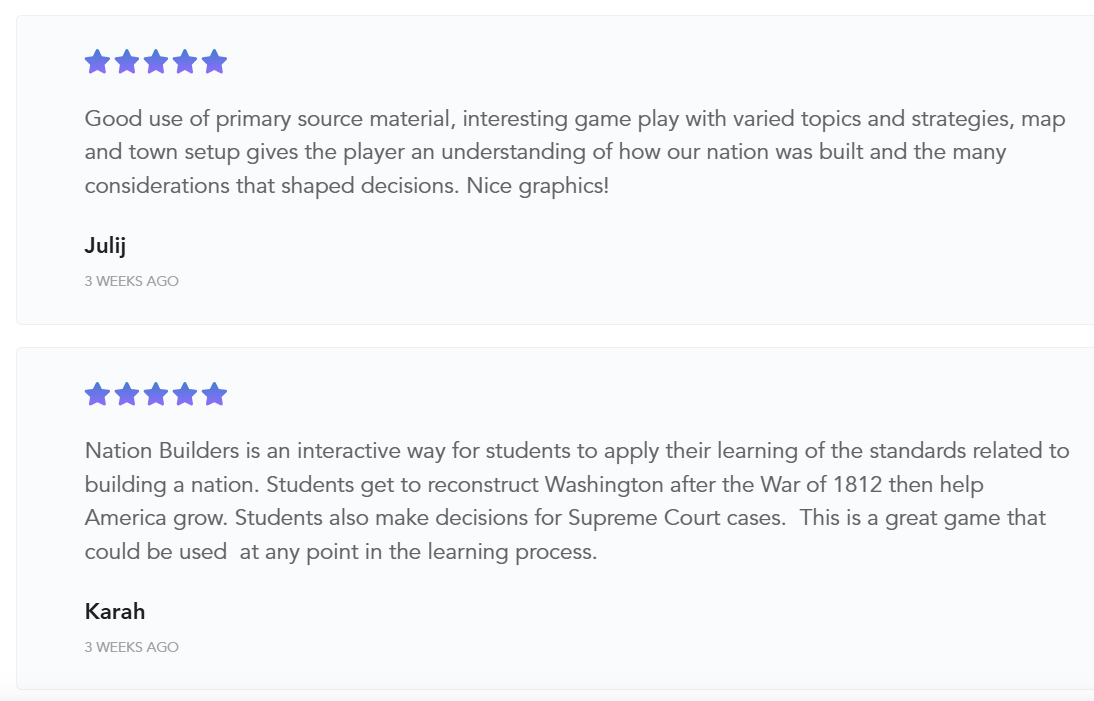Click the third star in Karah's rating
The image size is (1094, 701).
coord(156,395)
